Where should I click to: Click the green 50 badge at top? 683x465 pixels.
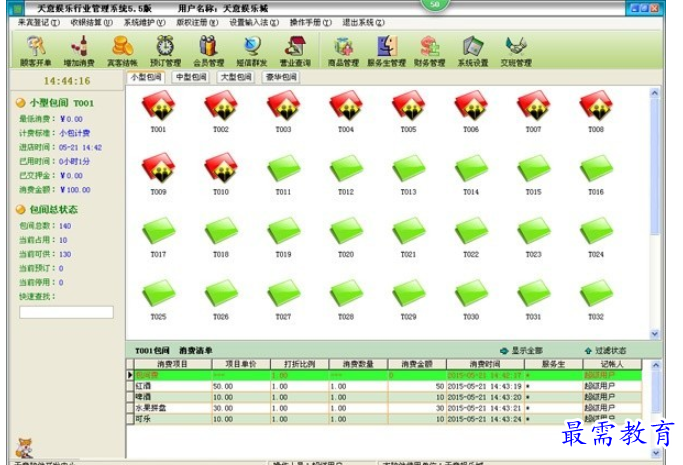pyautogui.click(x=435, y=5)
